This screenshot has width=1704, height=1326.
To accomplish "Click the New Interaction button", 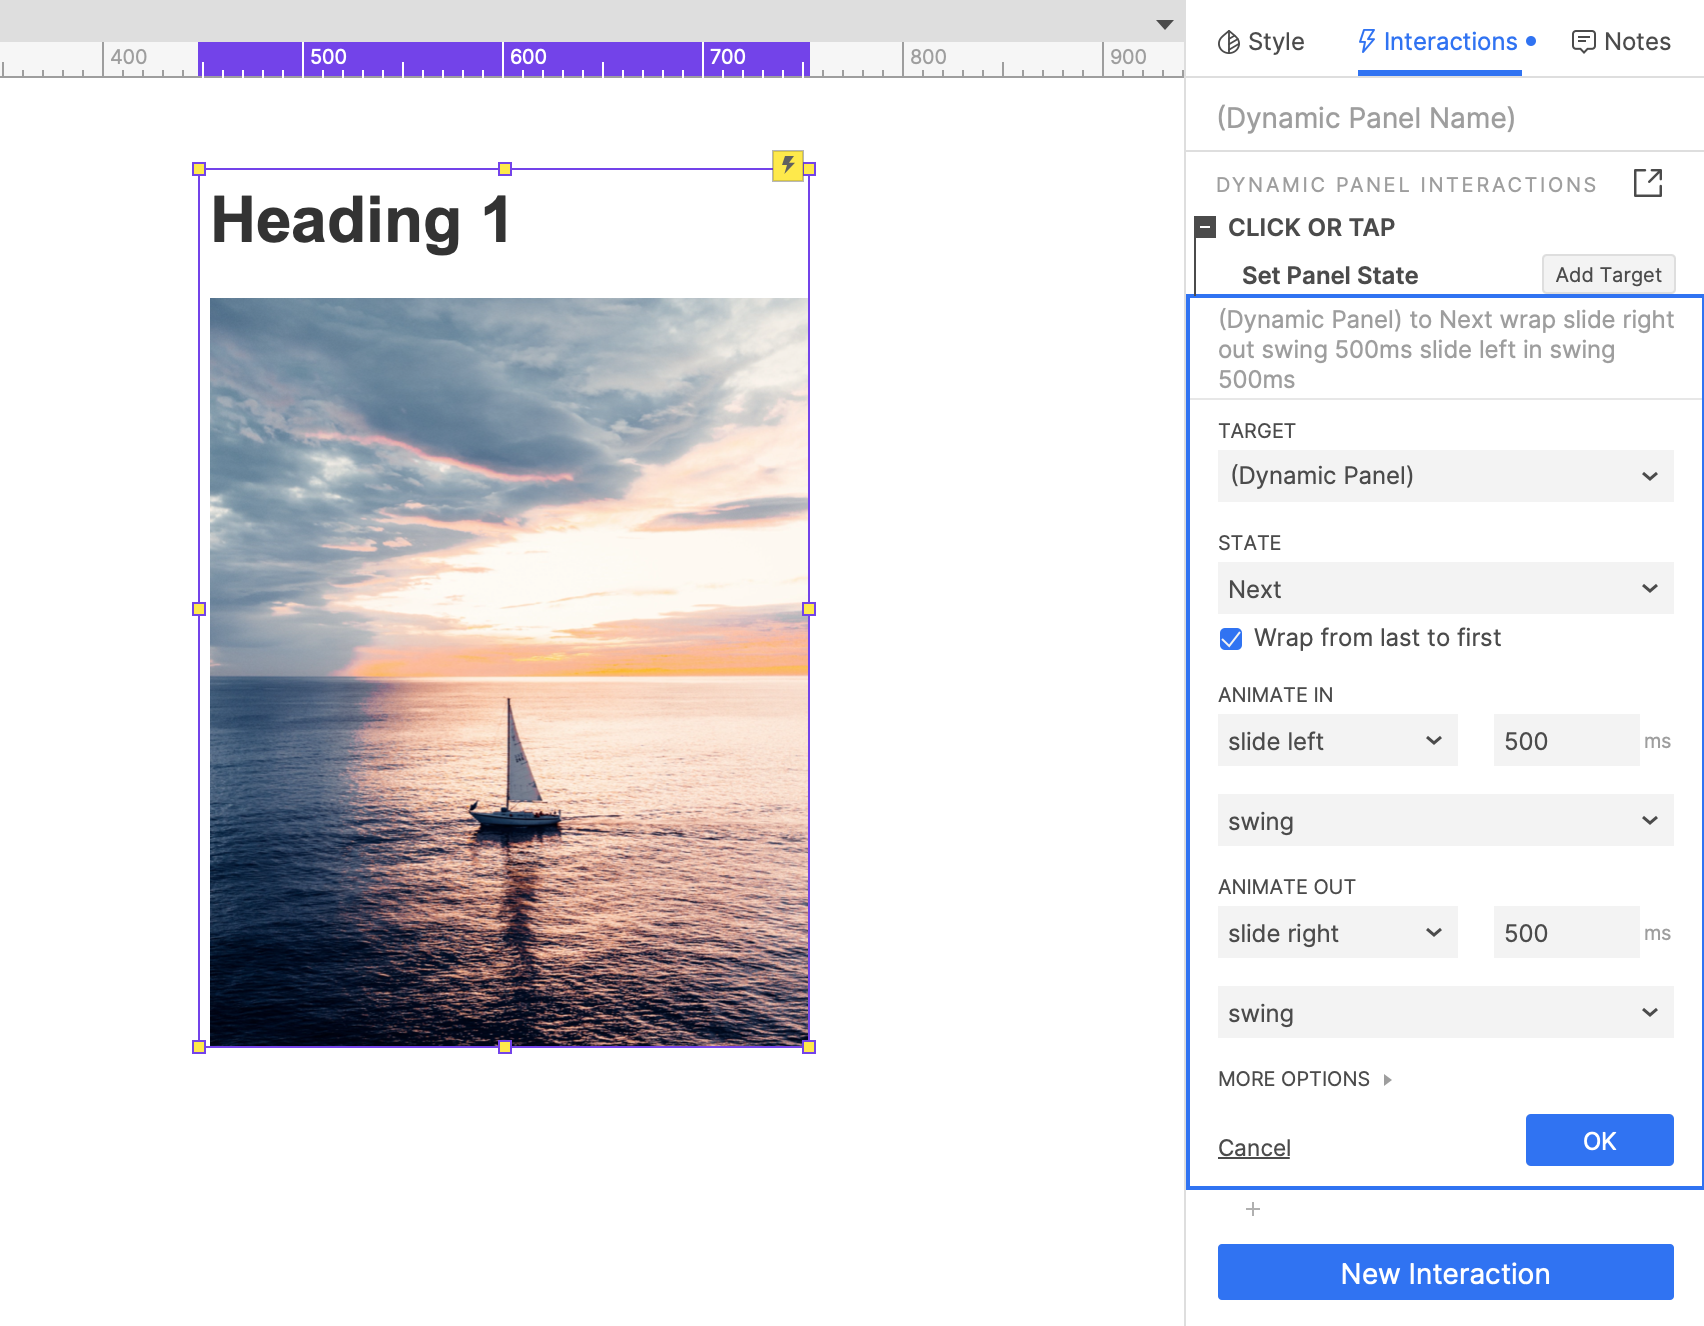I will [x=1445, y=1273].
